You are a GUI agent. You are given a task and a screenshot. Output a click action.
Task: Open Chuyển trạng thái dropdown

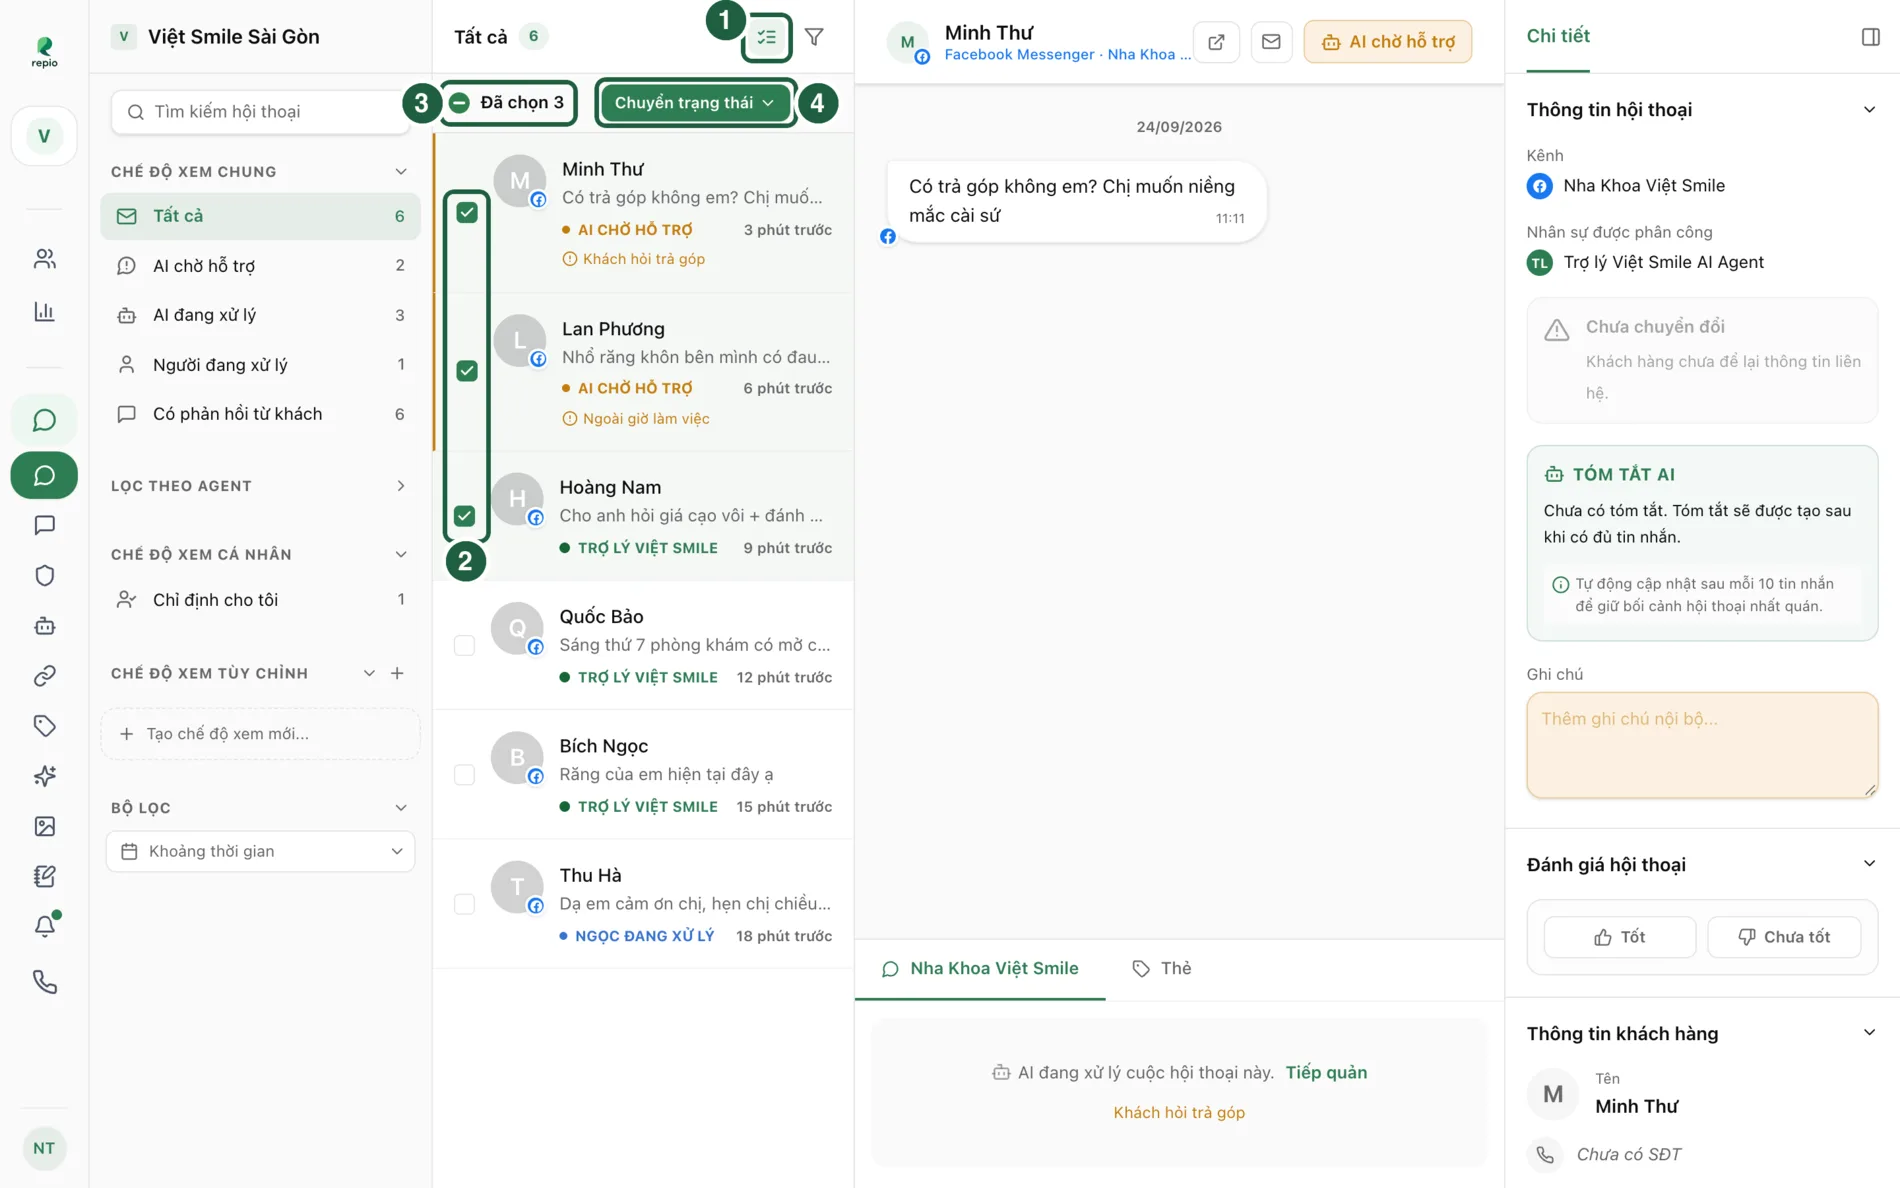[695, 103]
